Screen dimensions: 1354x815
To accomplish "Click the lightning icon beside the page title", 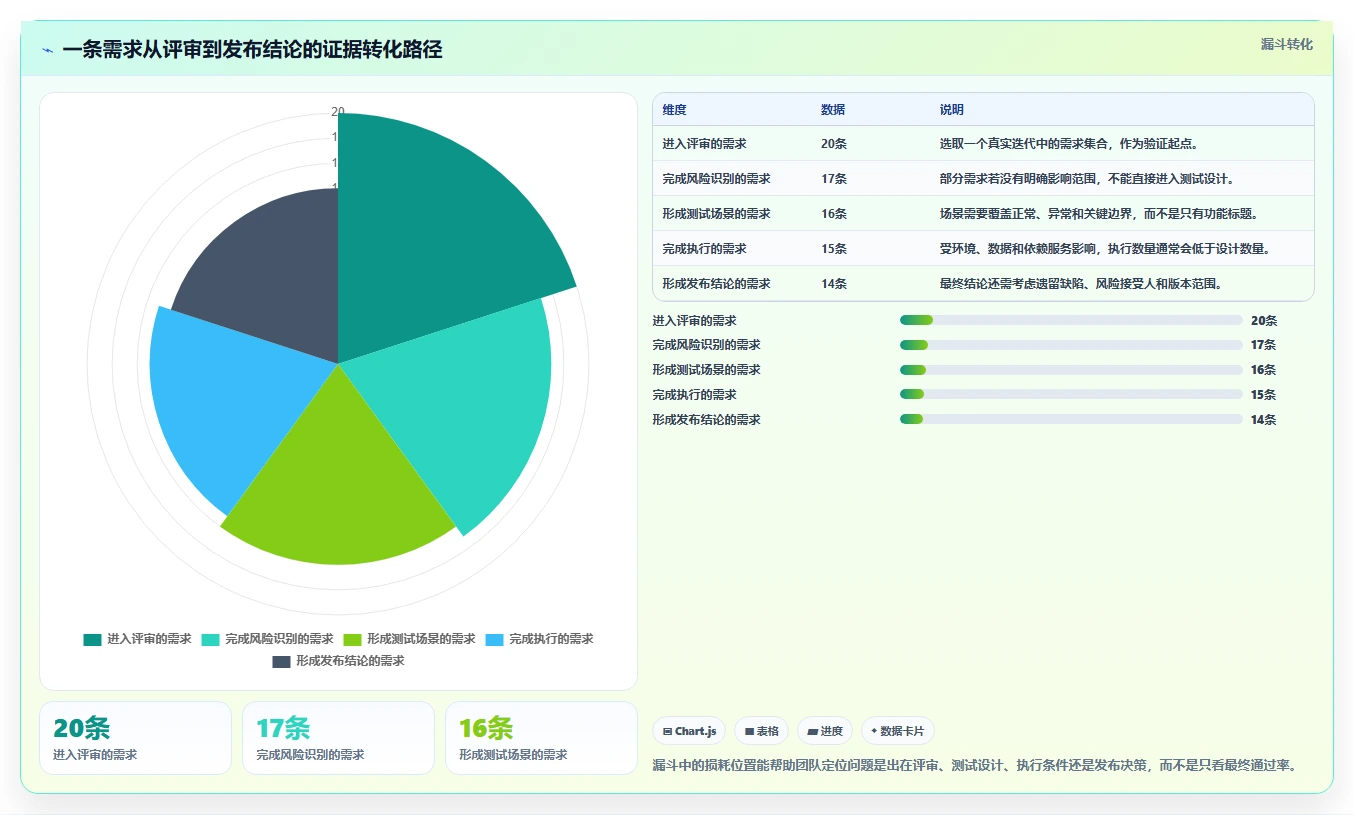I will (47, 50).
